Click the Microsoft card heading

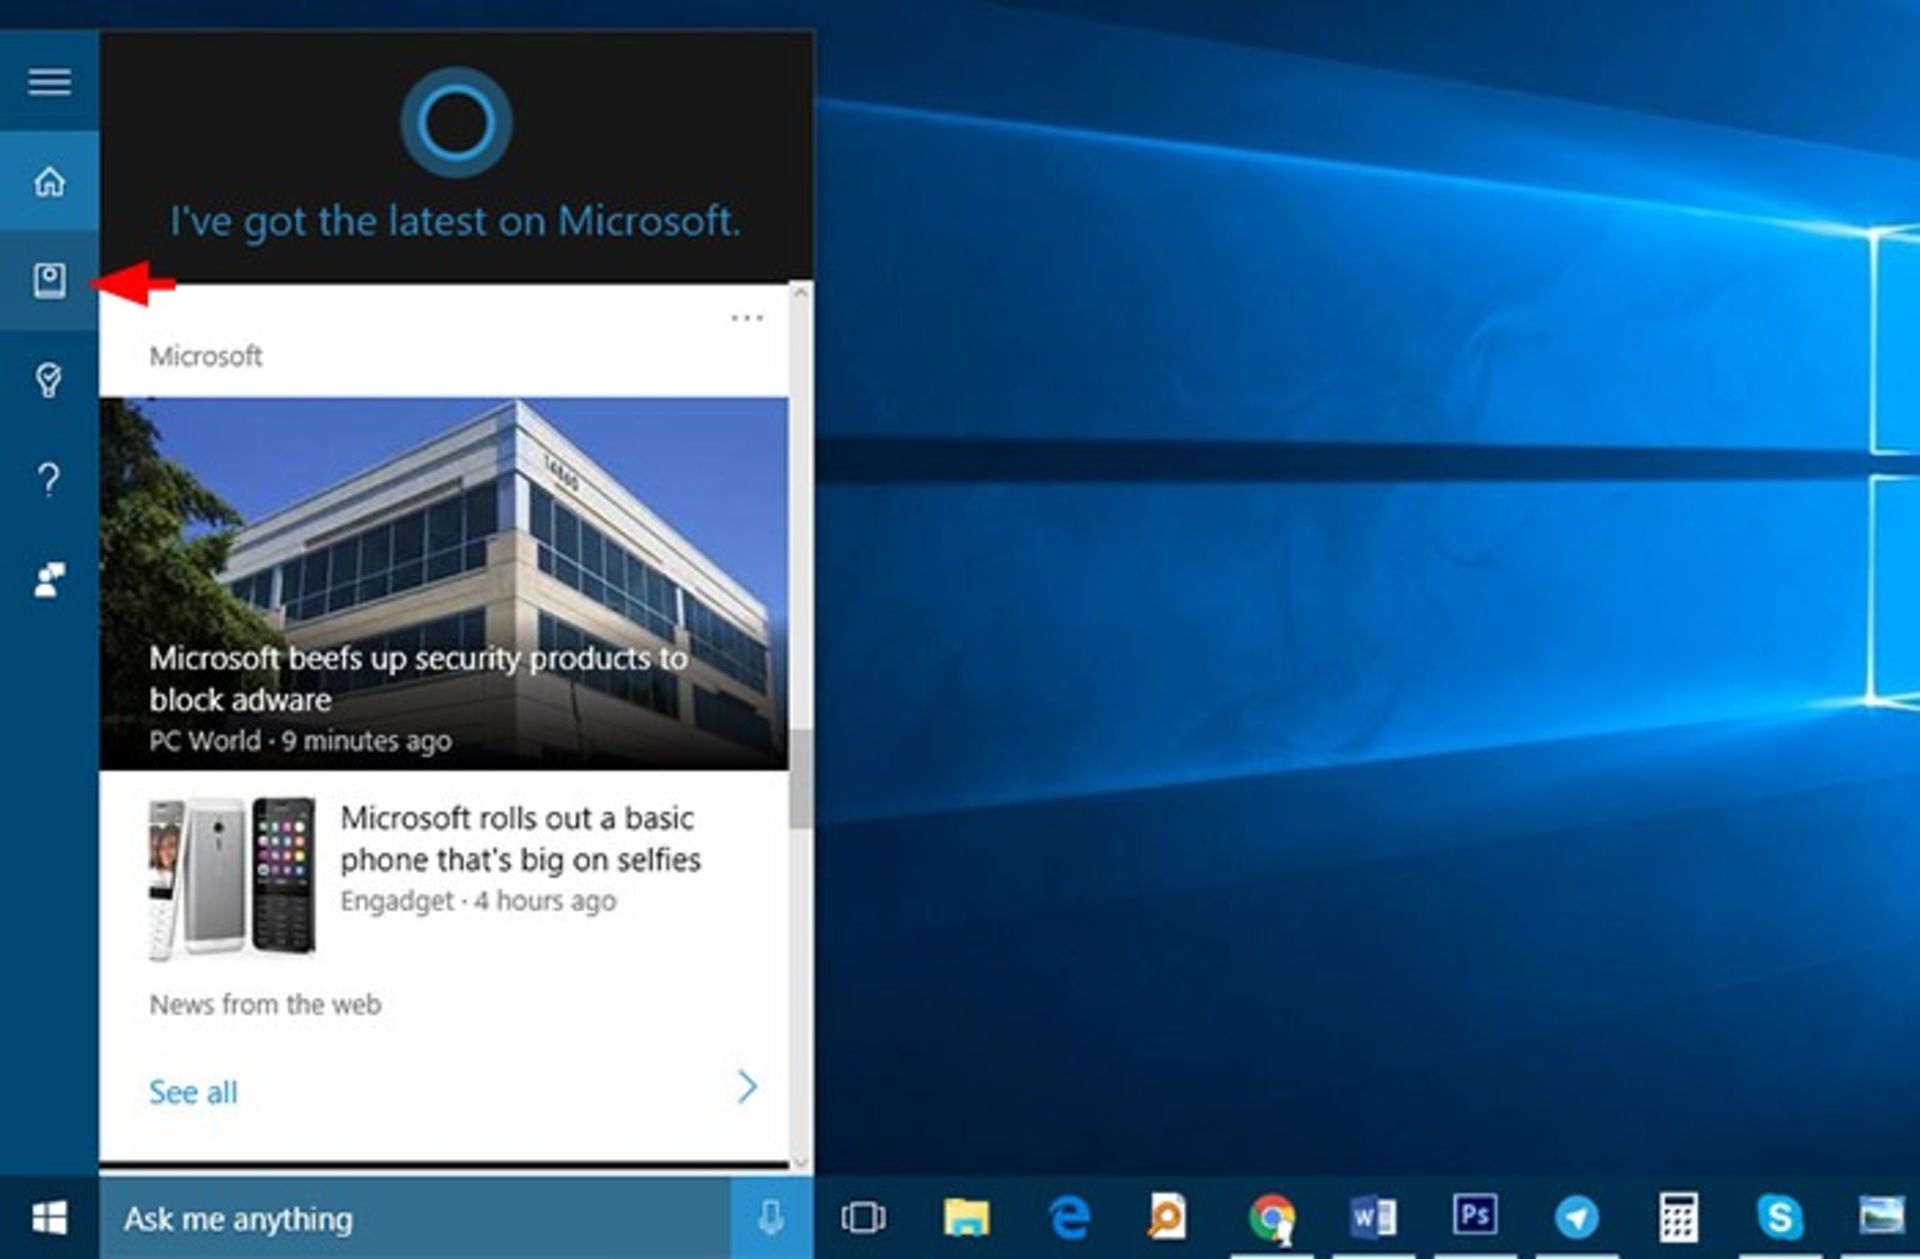tap(206, 356)
